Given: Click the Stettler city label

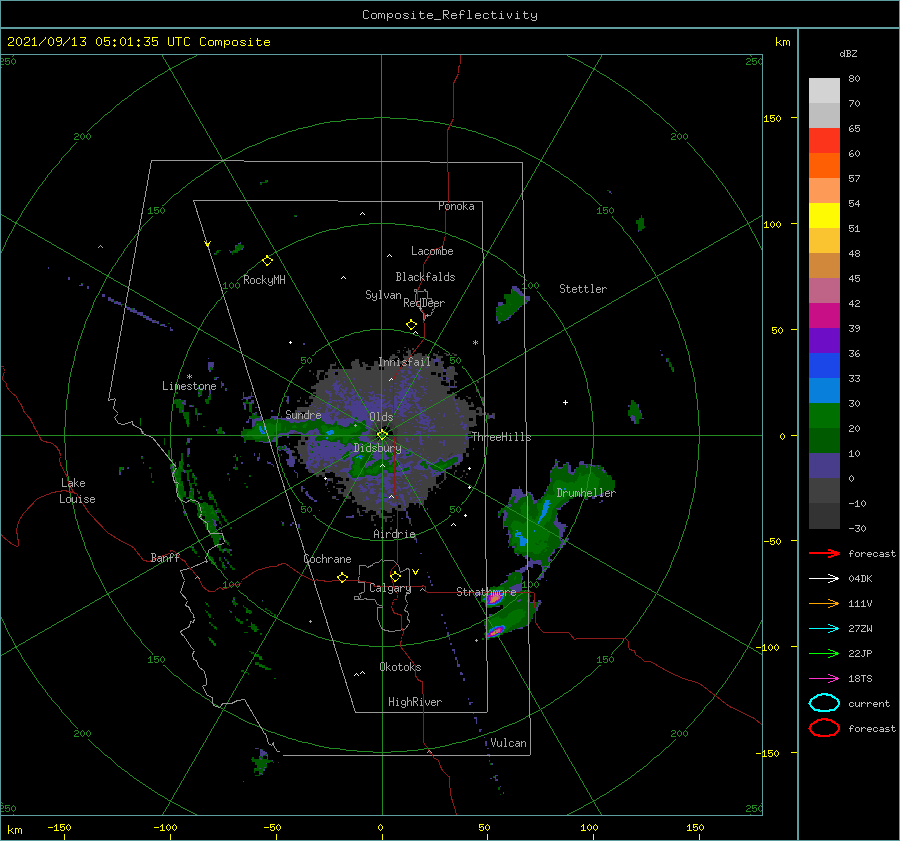Looking at the screenshot, I should pyautogui.click(x=583, y=289).
